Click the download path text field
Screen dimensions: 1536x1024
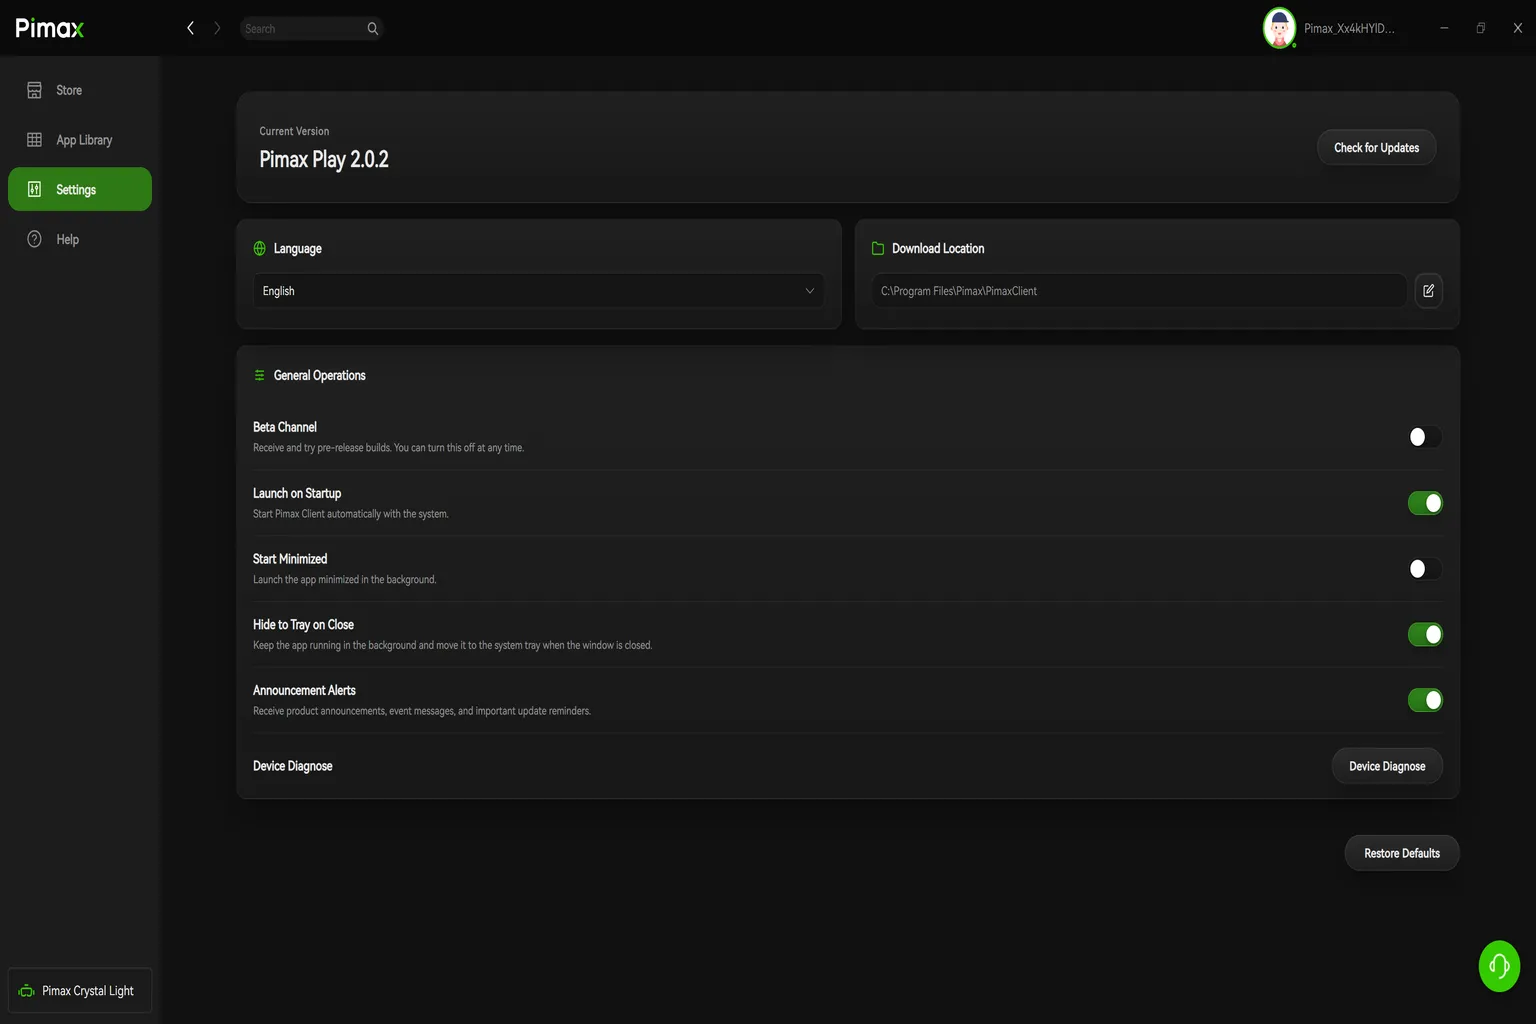[1139, 291]
